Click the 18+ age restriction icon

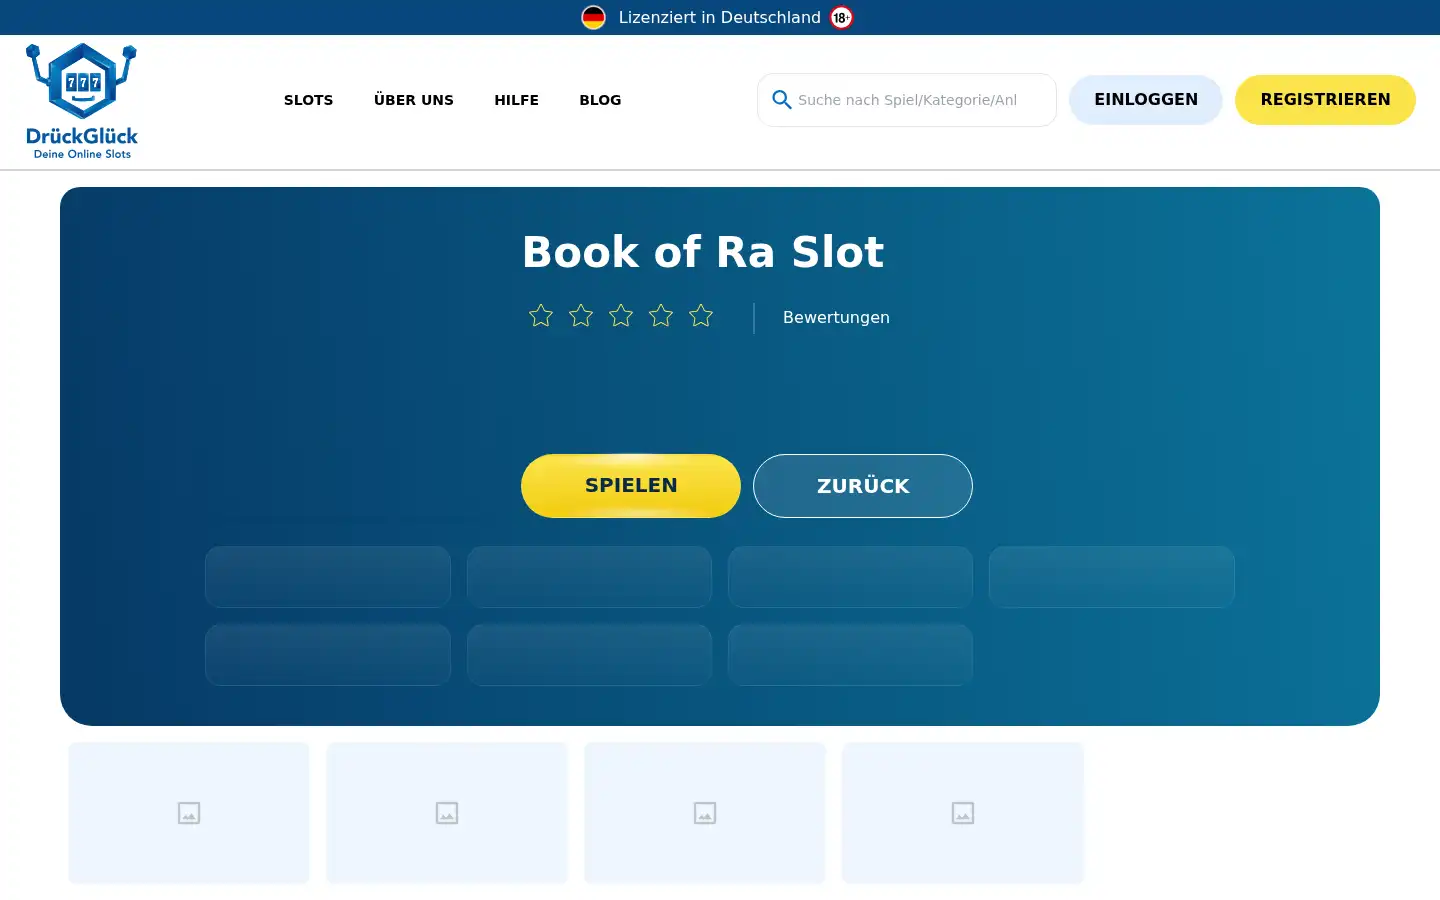coord(842,17)
